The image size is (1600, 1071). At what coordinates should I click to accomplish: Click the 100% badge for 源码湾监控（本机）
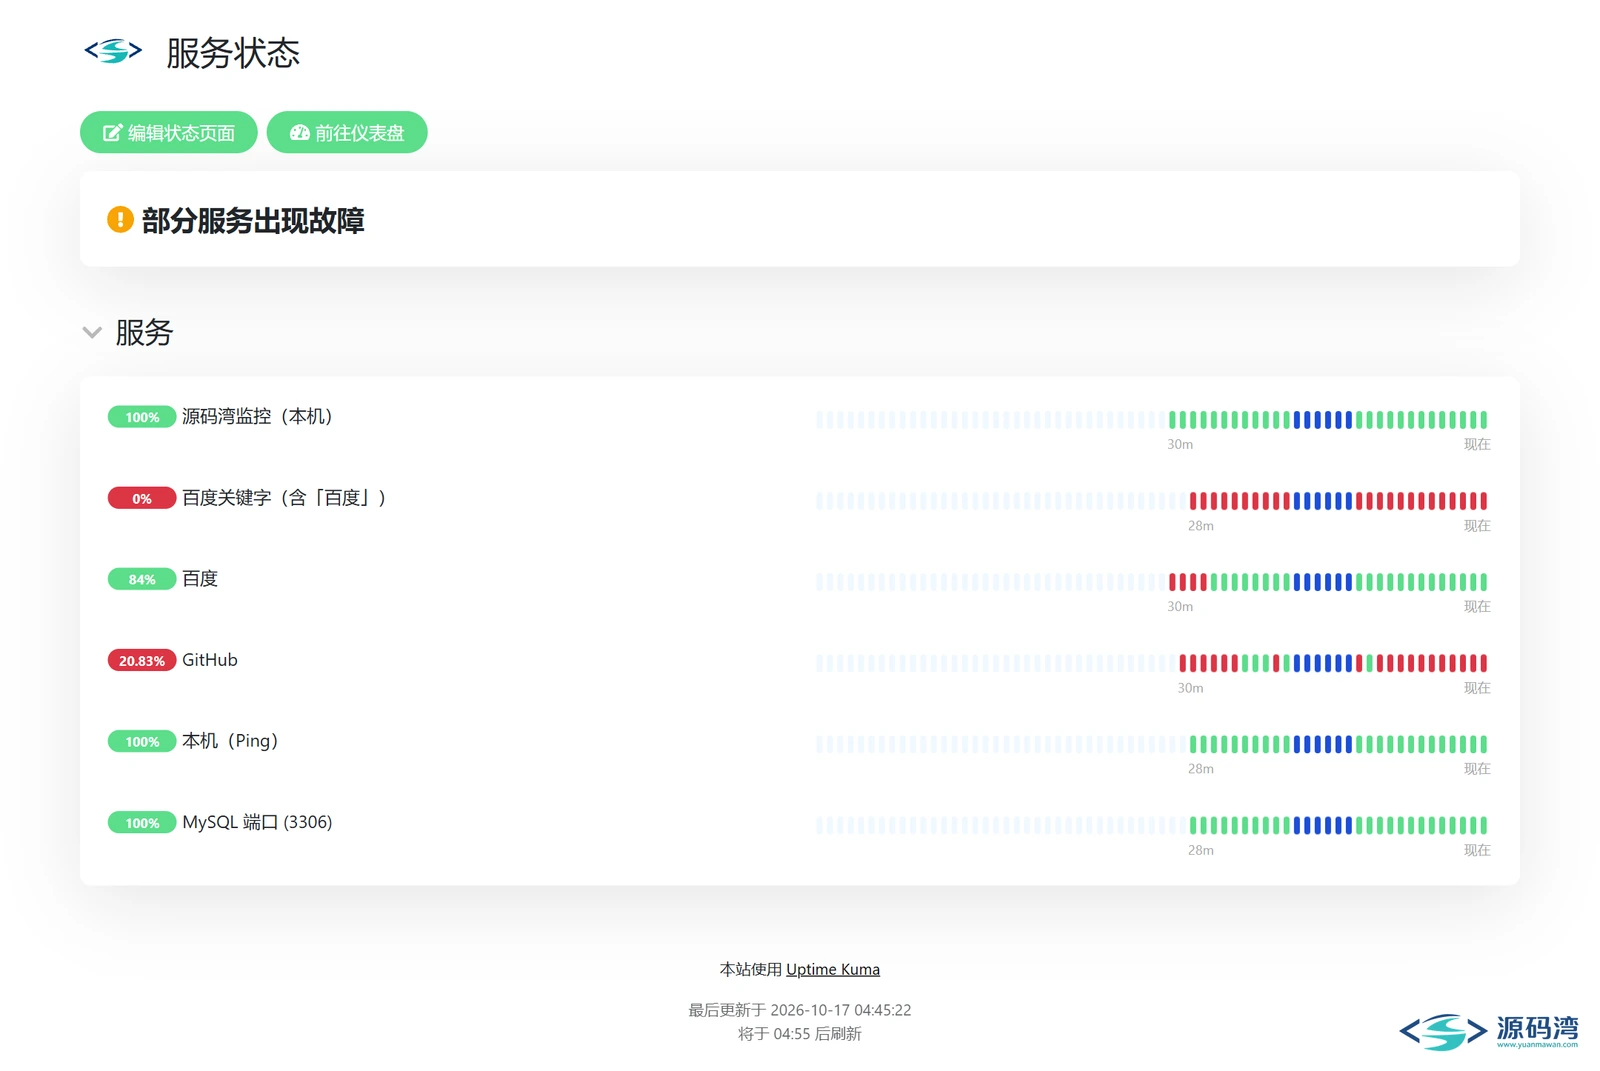(142, 417)
